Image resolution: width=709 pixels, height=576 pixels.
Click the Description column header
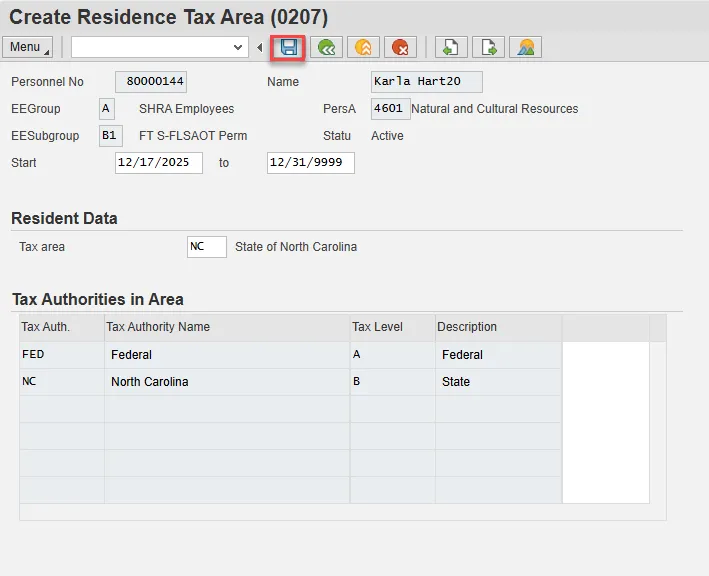[498, 327]
